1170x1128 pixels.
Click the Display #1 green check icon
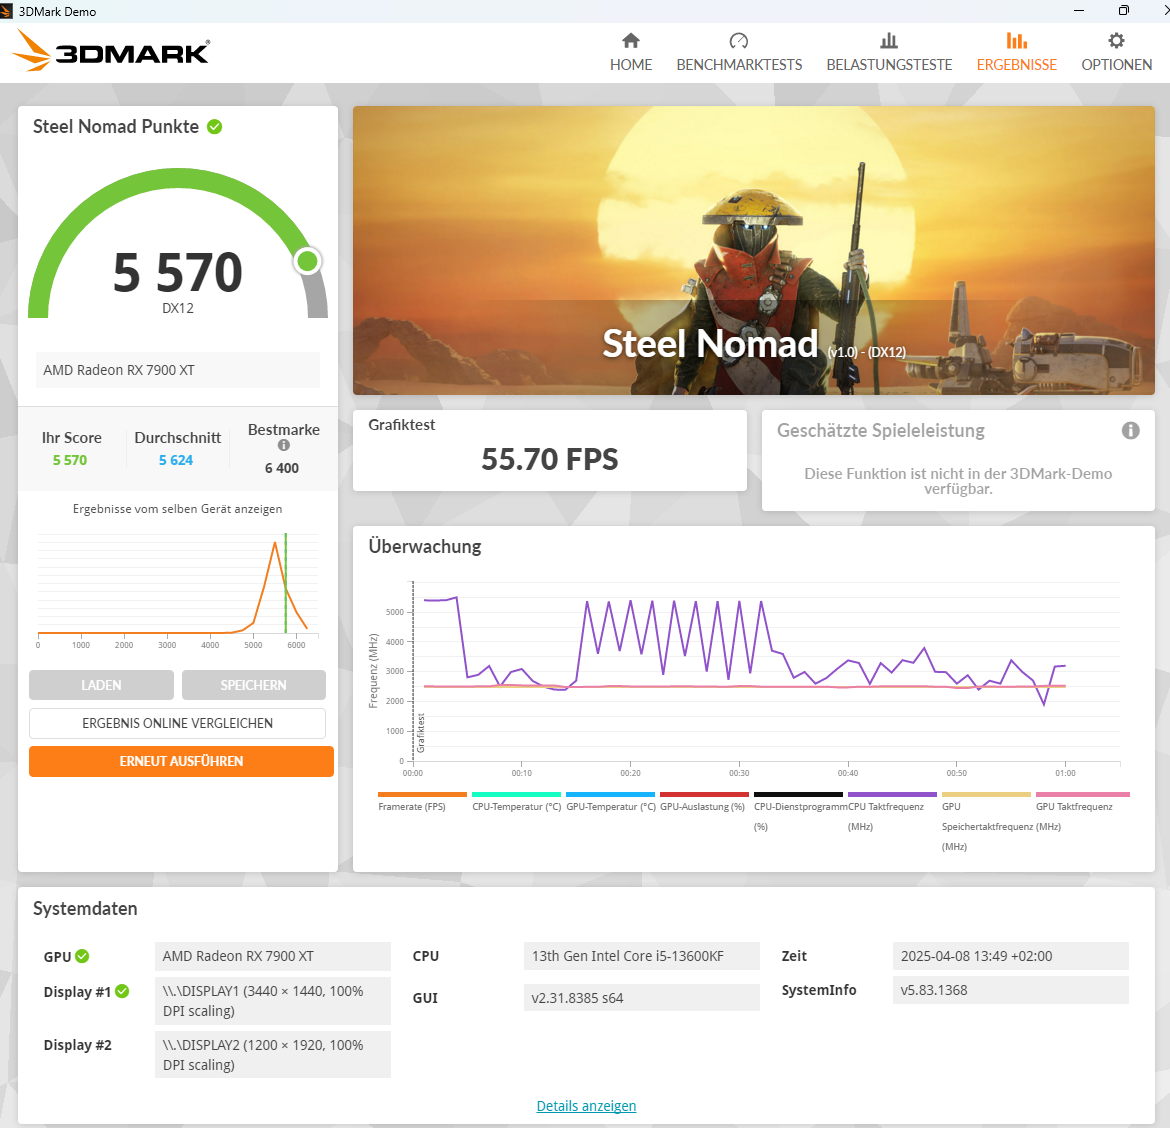(x=122, y=991)
